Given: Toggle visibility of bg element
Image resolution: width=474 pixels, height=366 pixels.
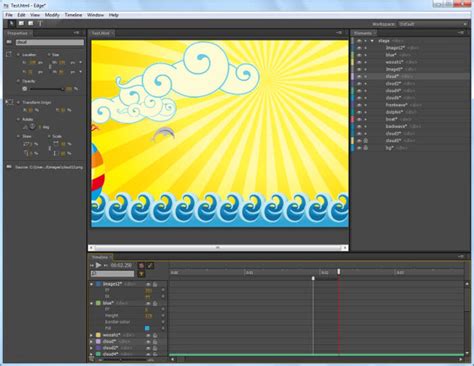Looking at the screenshot, I should 359,148.
